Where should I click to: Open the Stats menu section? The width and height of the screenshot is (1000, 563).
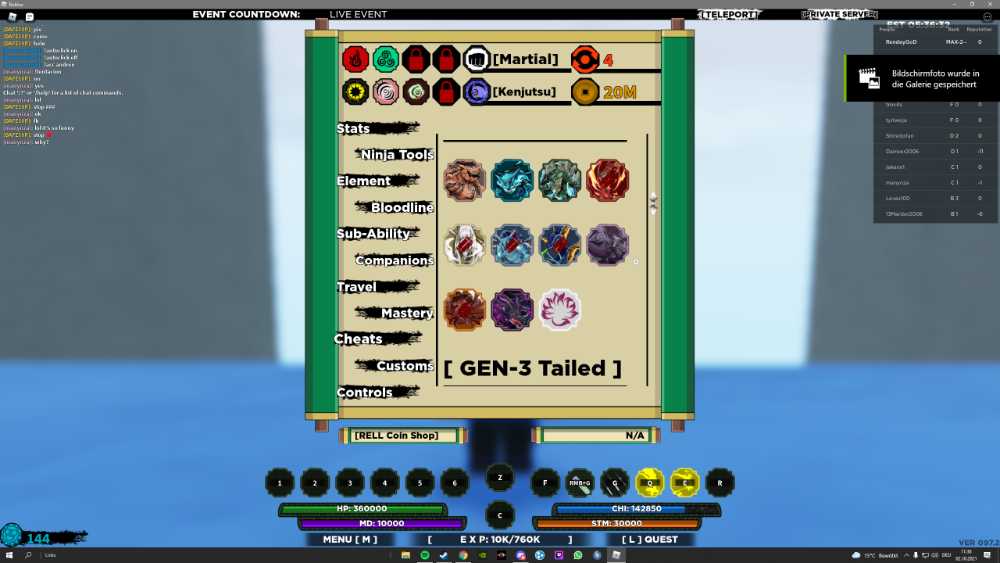(377, 128)
